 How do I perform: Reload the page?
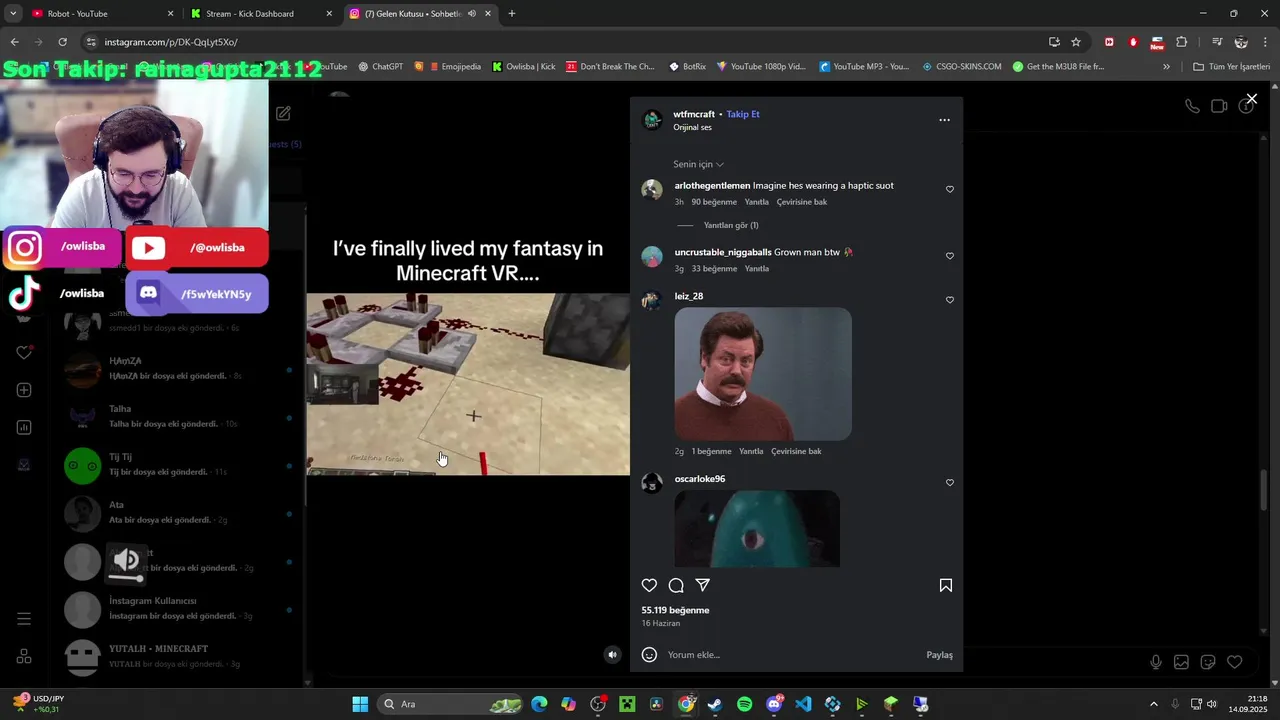62,42
